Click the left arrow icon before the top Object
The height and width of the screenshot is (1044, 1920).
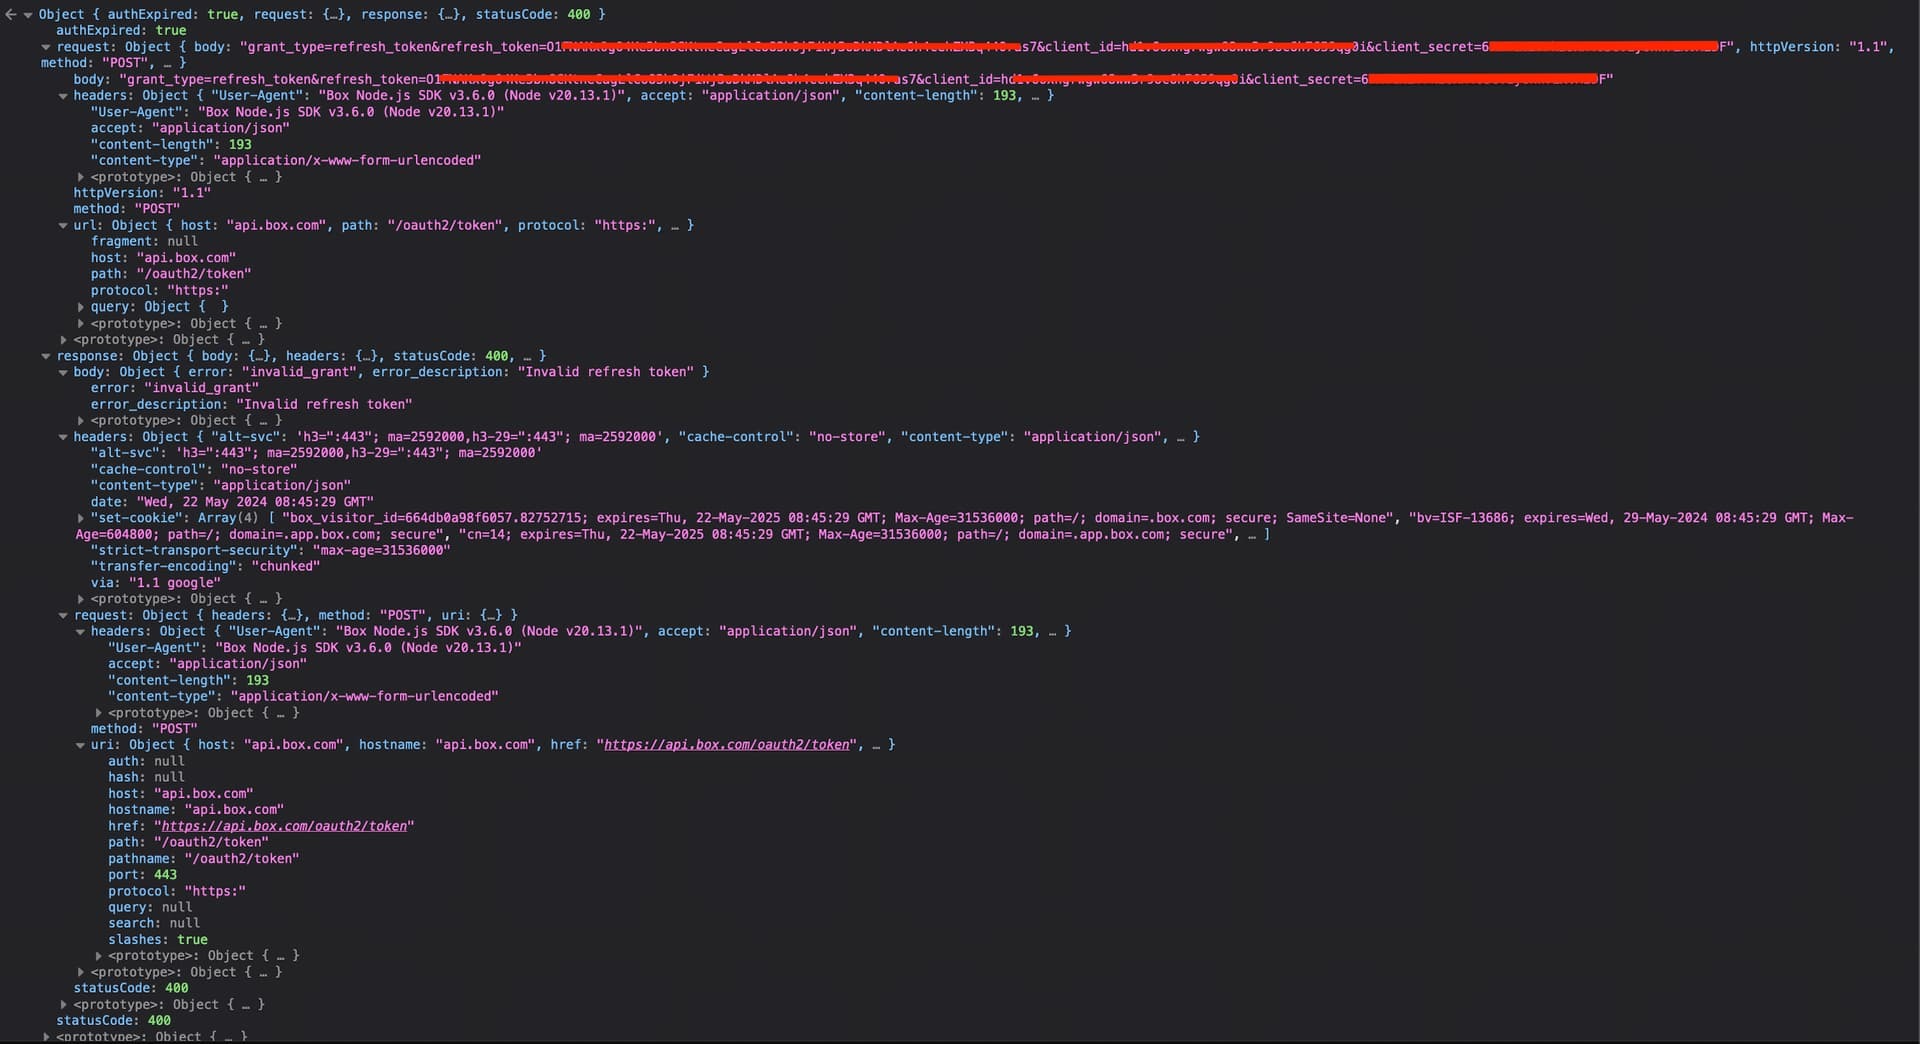click(10, 14)
